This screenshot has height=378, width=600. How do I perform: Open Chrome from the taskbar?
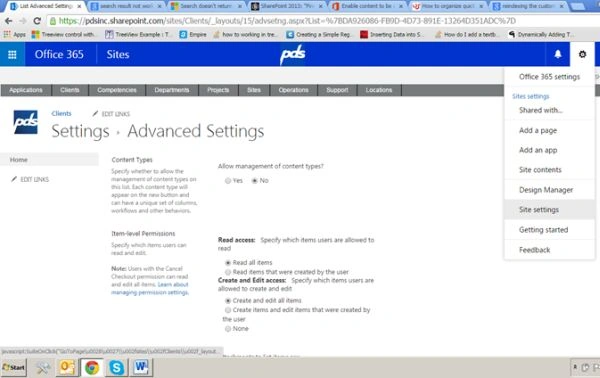[x=92, y=367]
